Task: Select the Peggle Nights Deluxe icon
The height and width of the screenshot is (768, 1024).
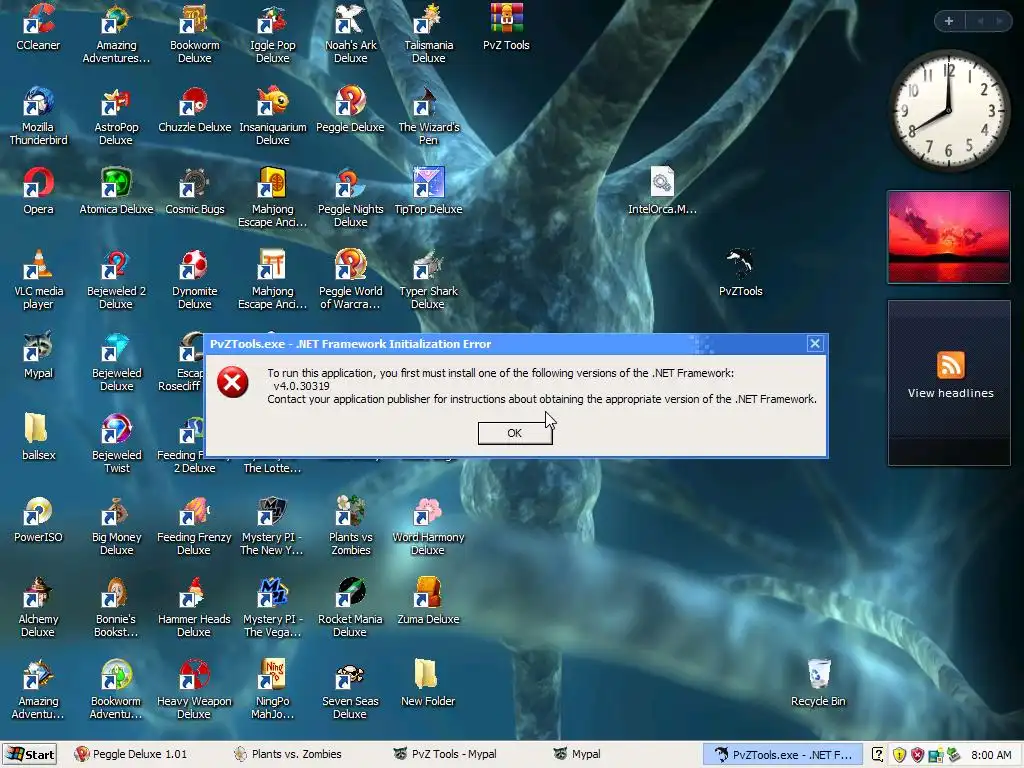Action: pos(351,198)
